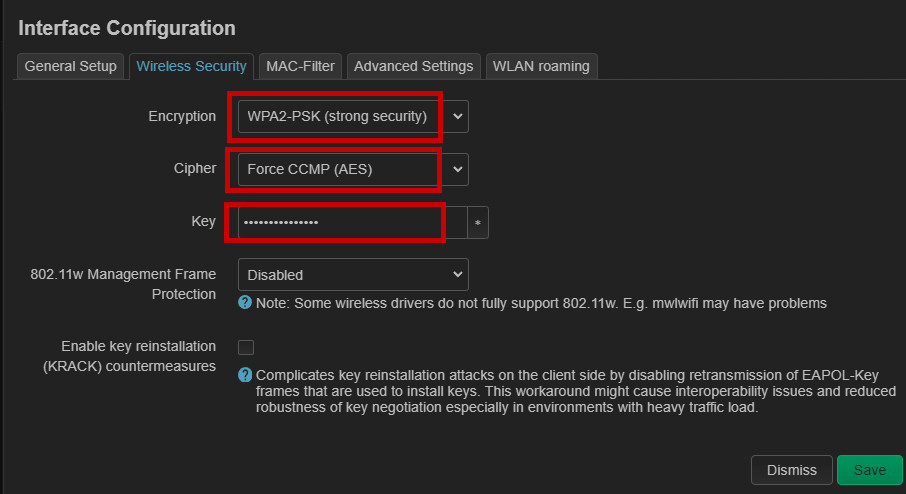Click the 802.11w dropdown arrow chevron
The image size is (906, 494).
point(458,274)
